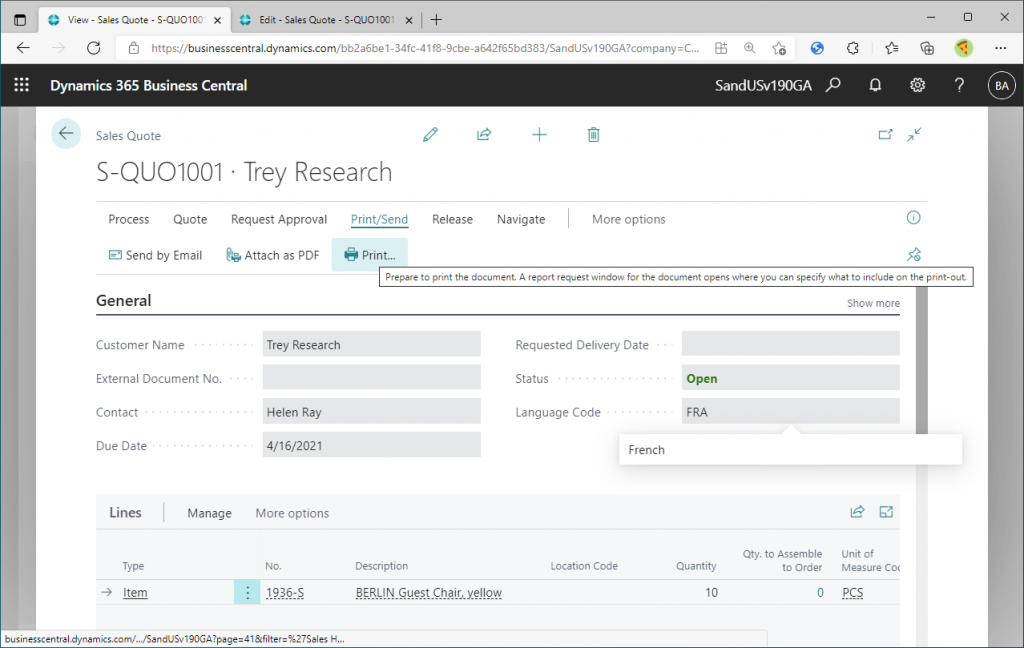Click the Language Code field FRA

[791, 412]
